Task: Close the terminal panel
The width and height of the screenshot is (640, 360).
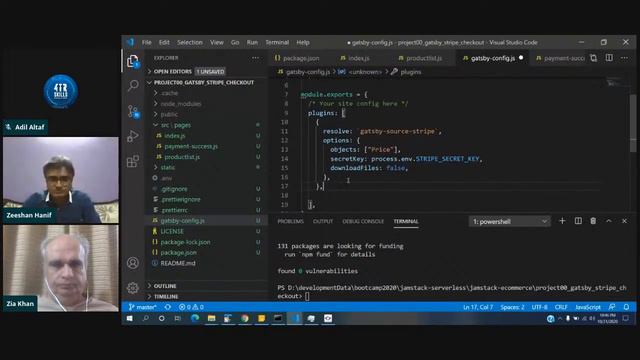Action: (624, 221)
